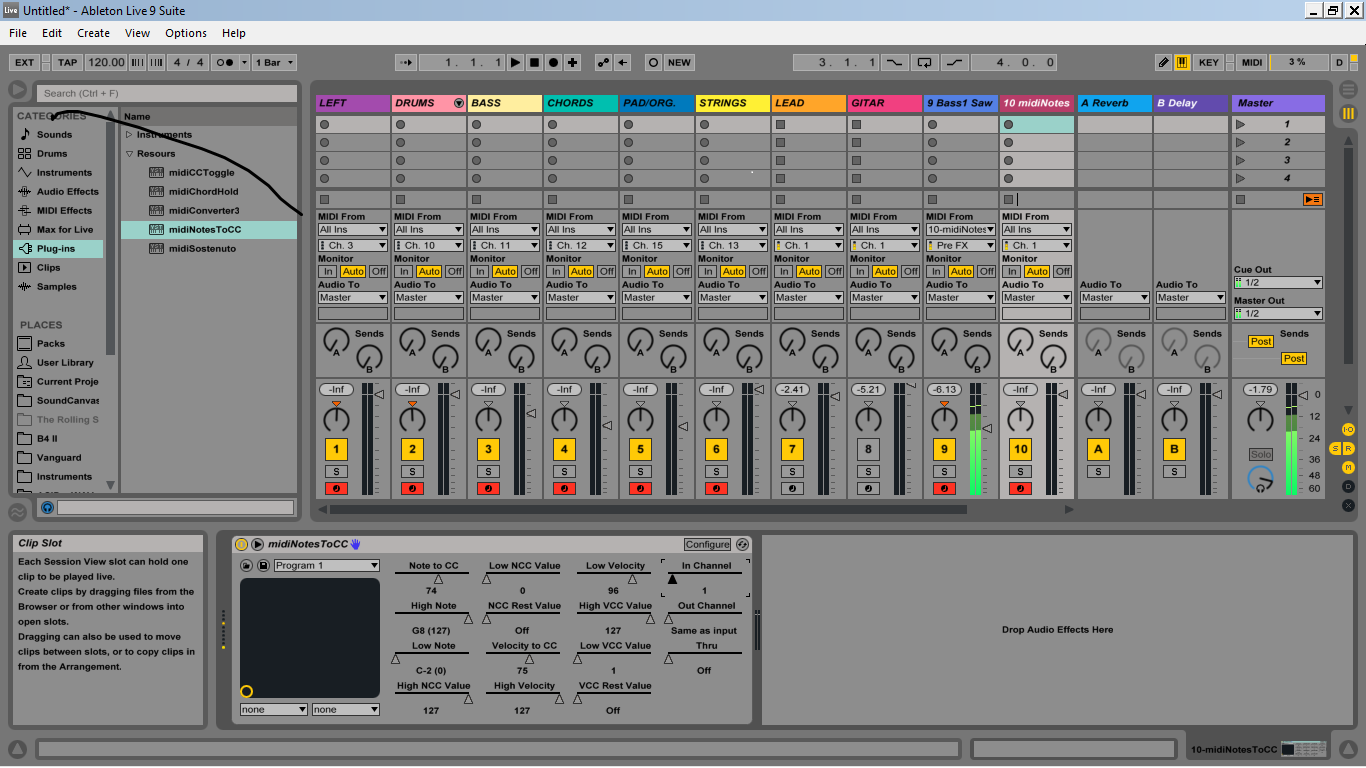Toggle the Automation Arm button

point(603,62)
